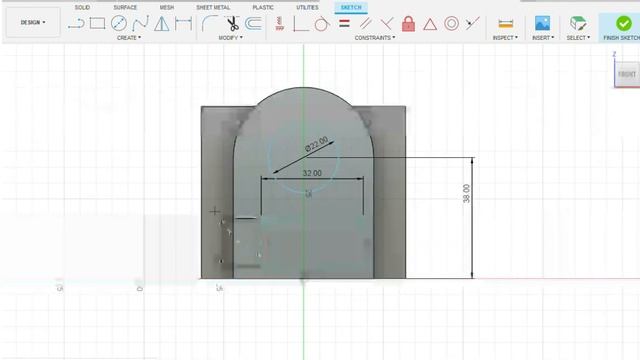Click the Front face of view cube

tap(627, 74)
